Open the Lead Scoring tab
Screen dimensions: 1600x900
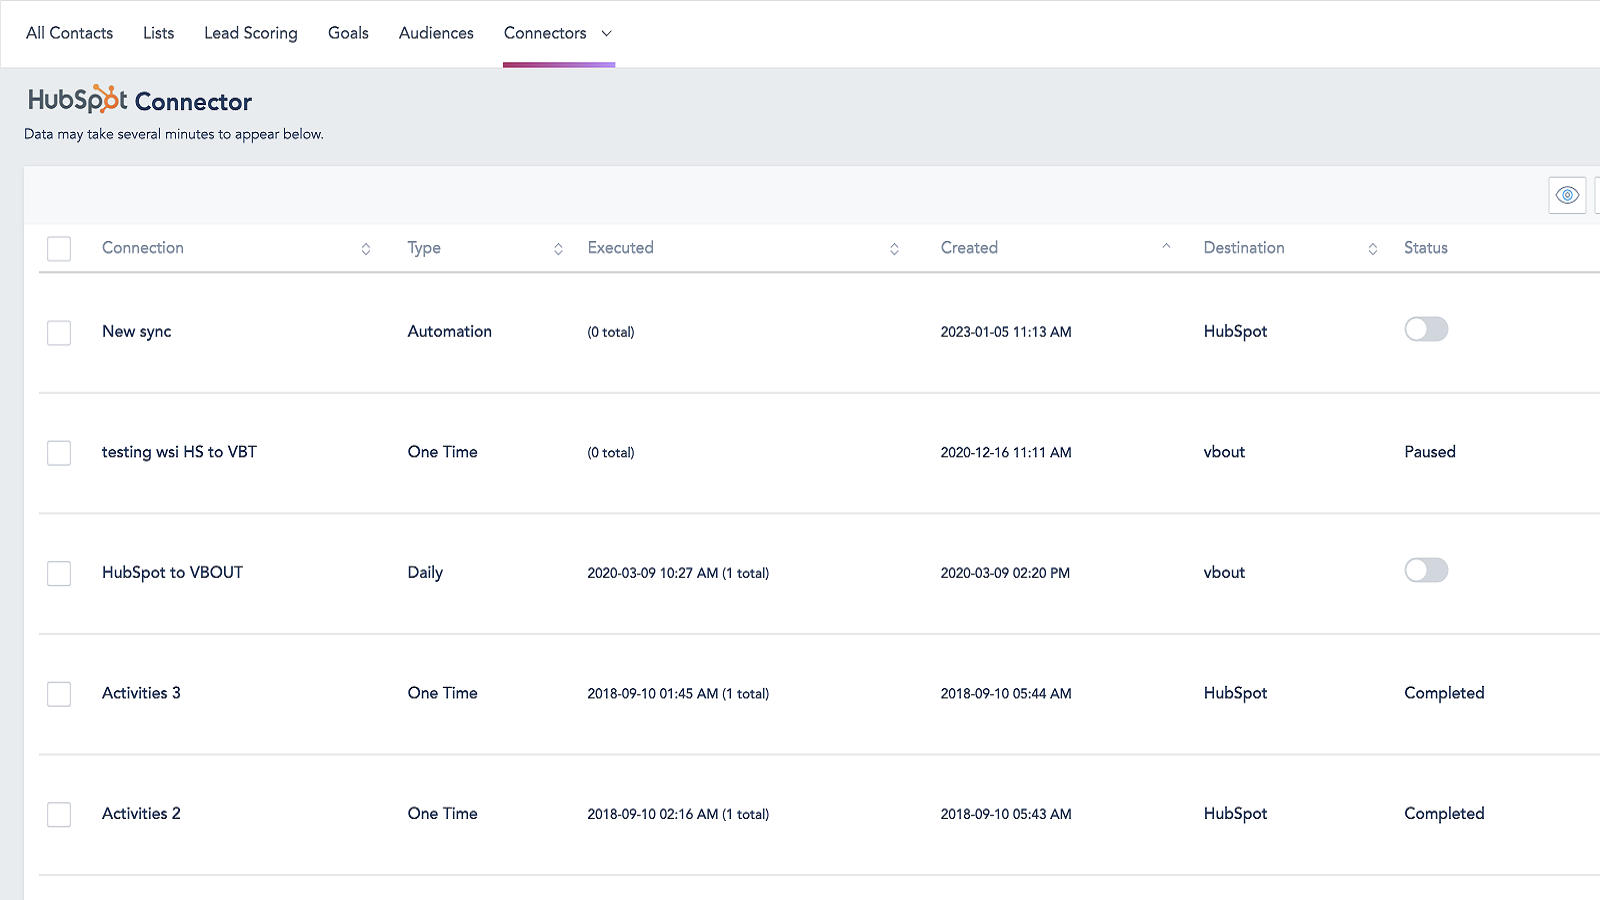[x=251, y=33]
